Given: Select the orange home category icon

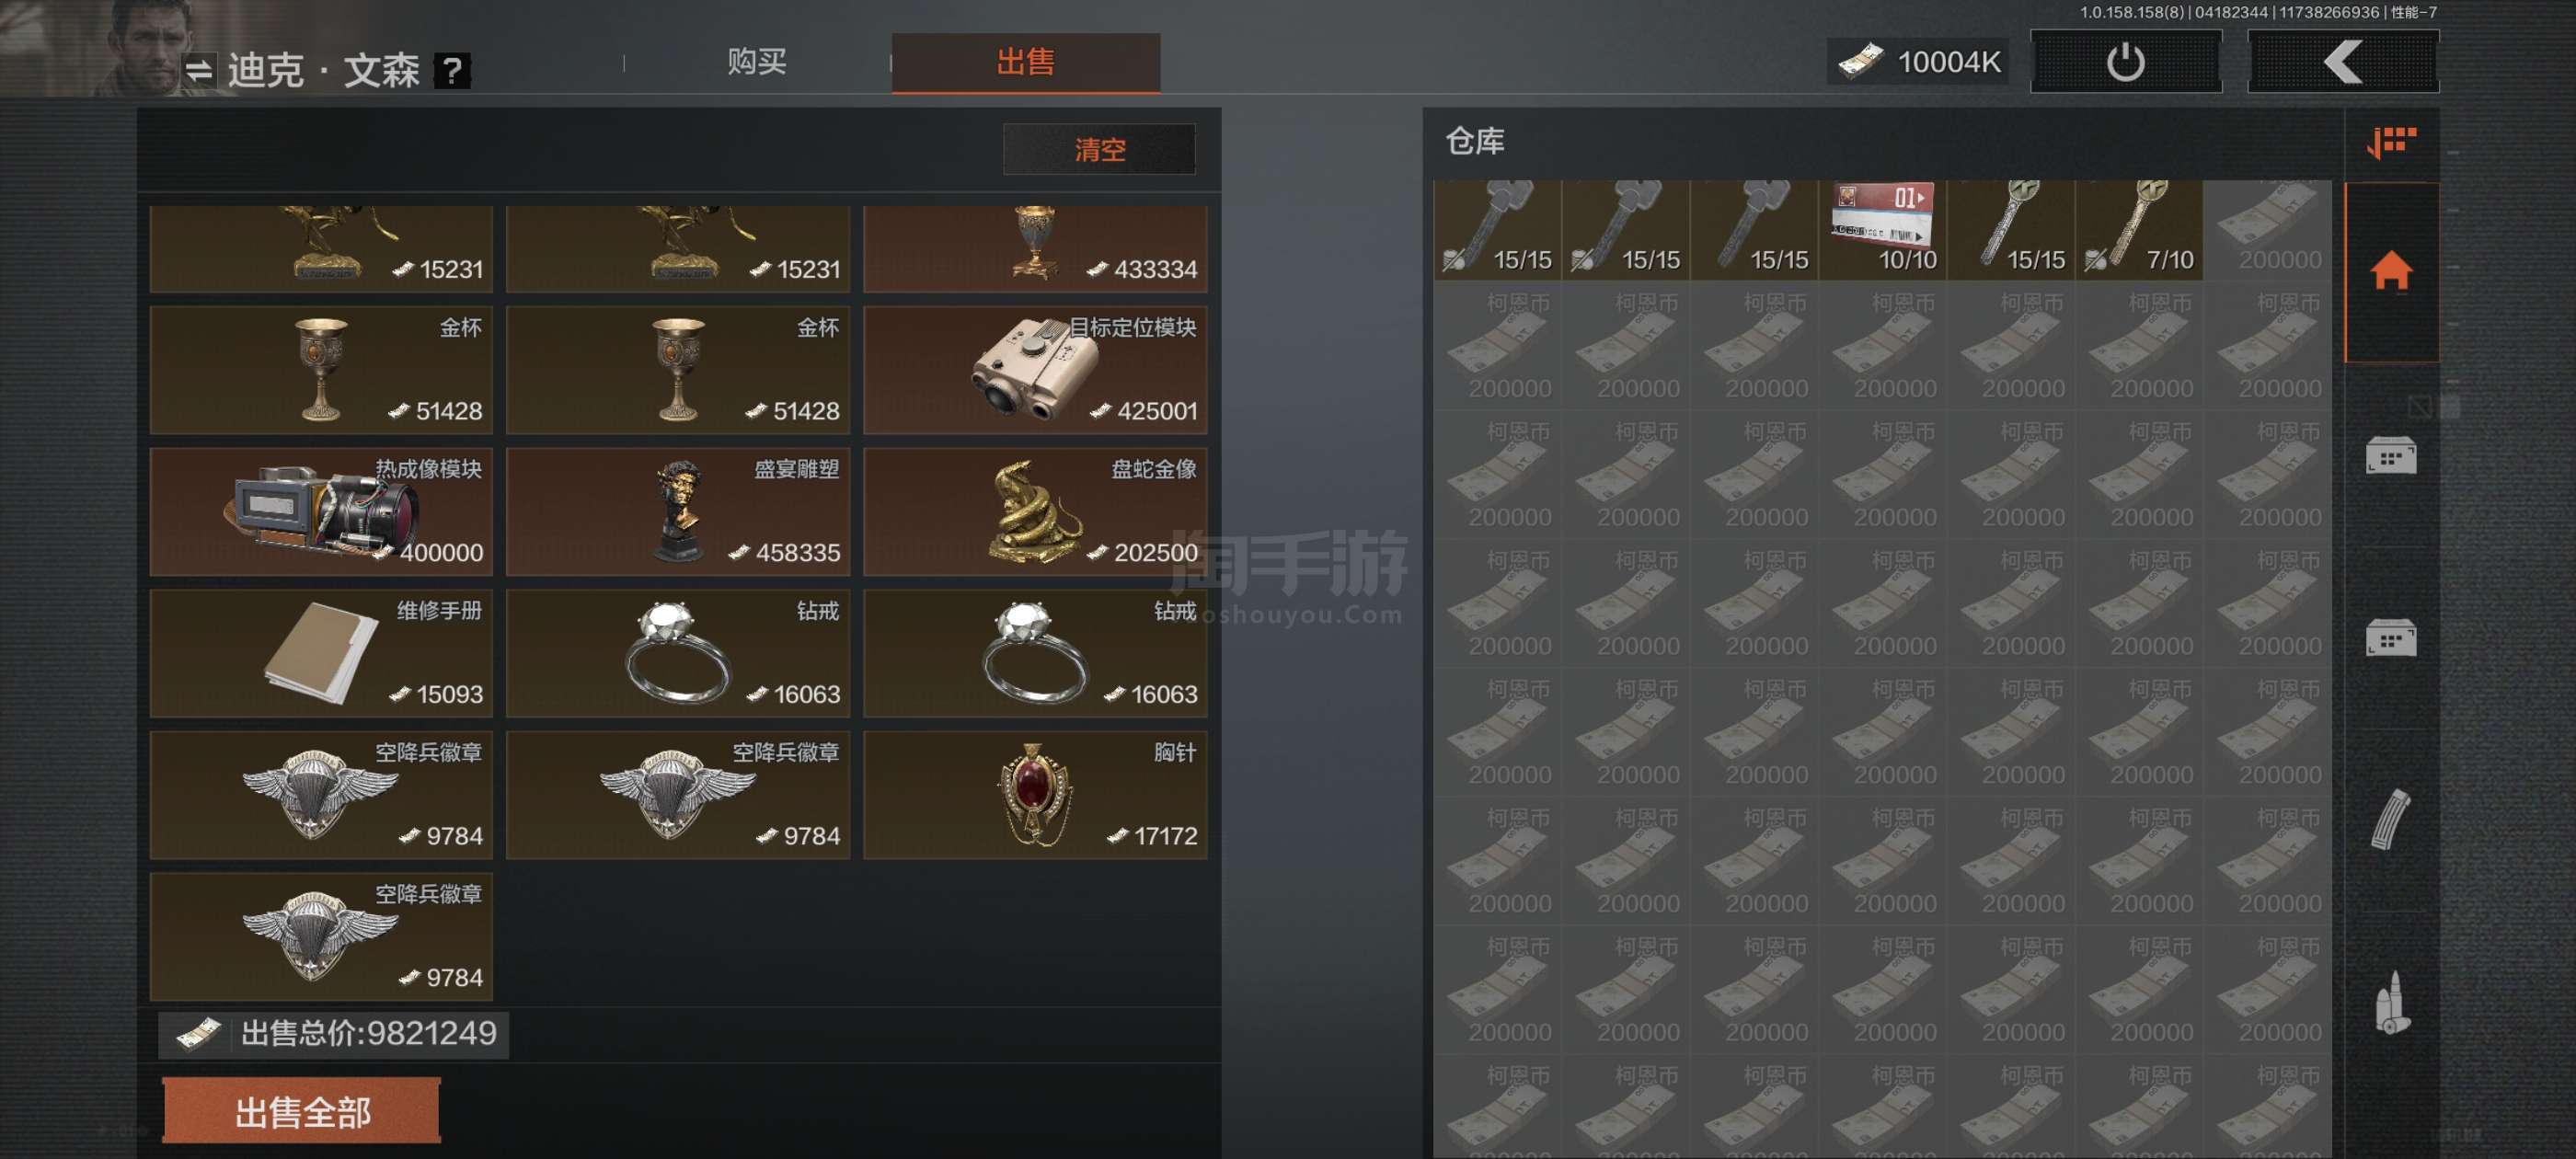Looking at the screenshot, I should coord(2391,271).
